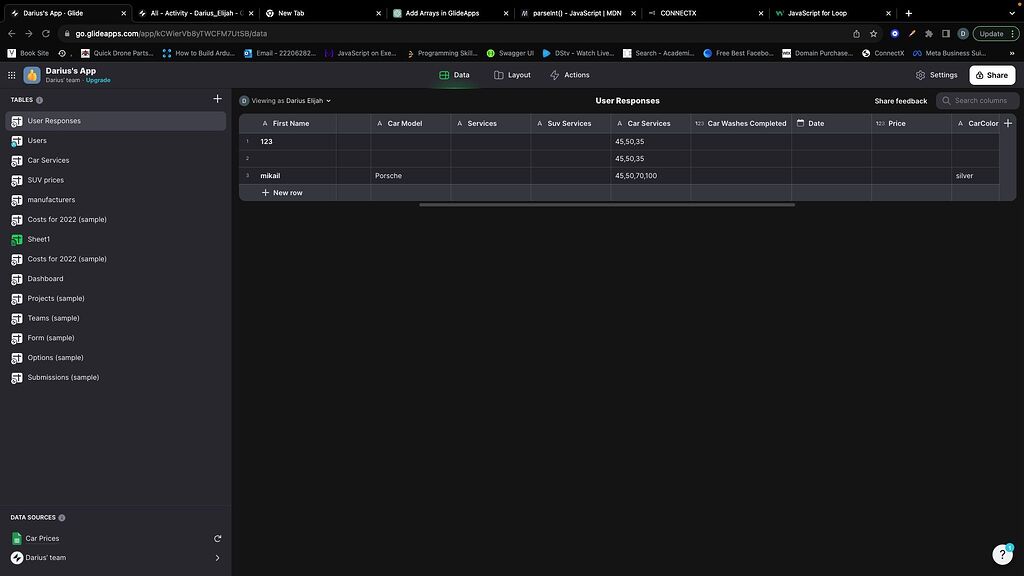
Task: Add a new column with the plus icon
Action: pos(1008,122)
